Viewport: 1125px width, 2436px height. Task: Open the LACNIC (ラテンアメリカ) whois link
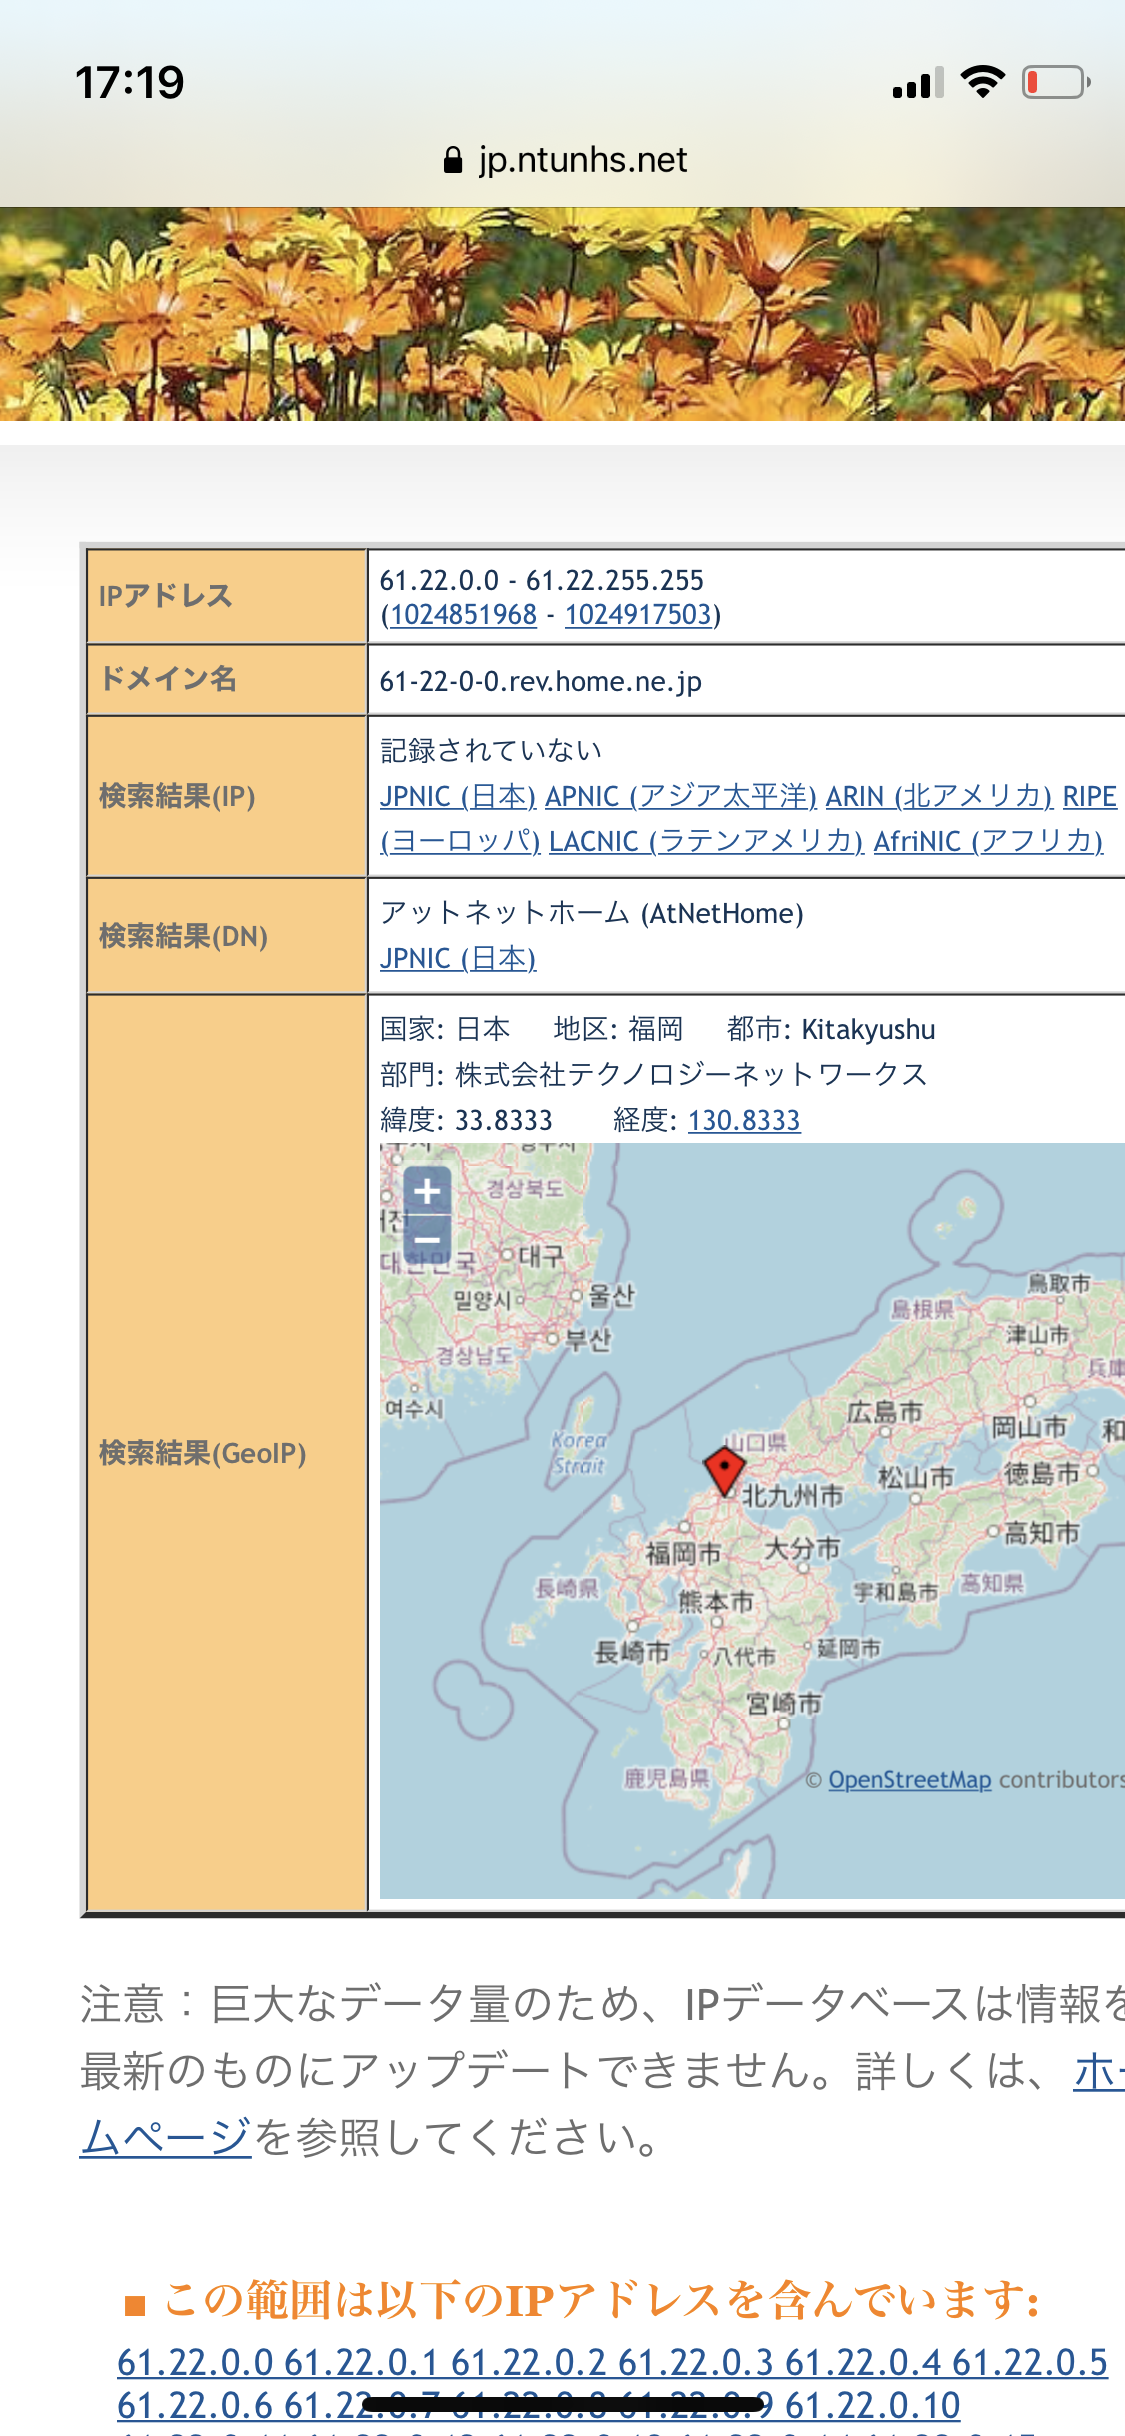pos(705,841)
